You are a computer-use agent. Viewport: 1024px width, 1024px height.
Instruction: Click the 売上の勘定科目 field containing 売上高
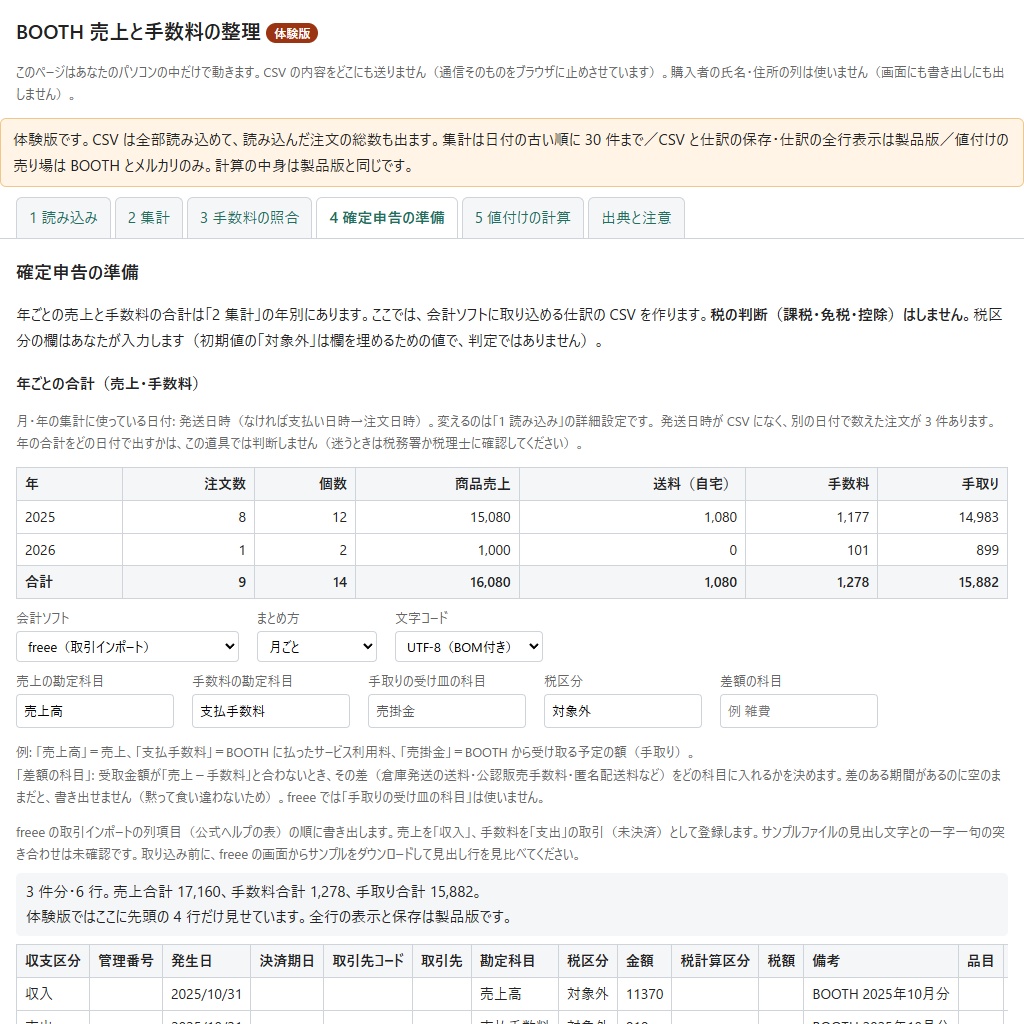tap(95, 711)
